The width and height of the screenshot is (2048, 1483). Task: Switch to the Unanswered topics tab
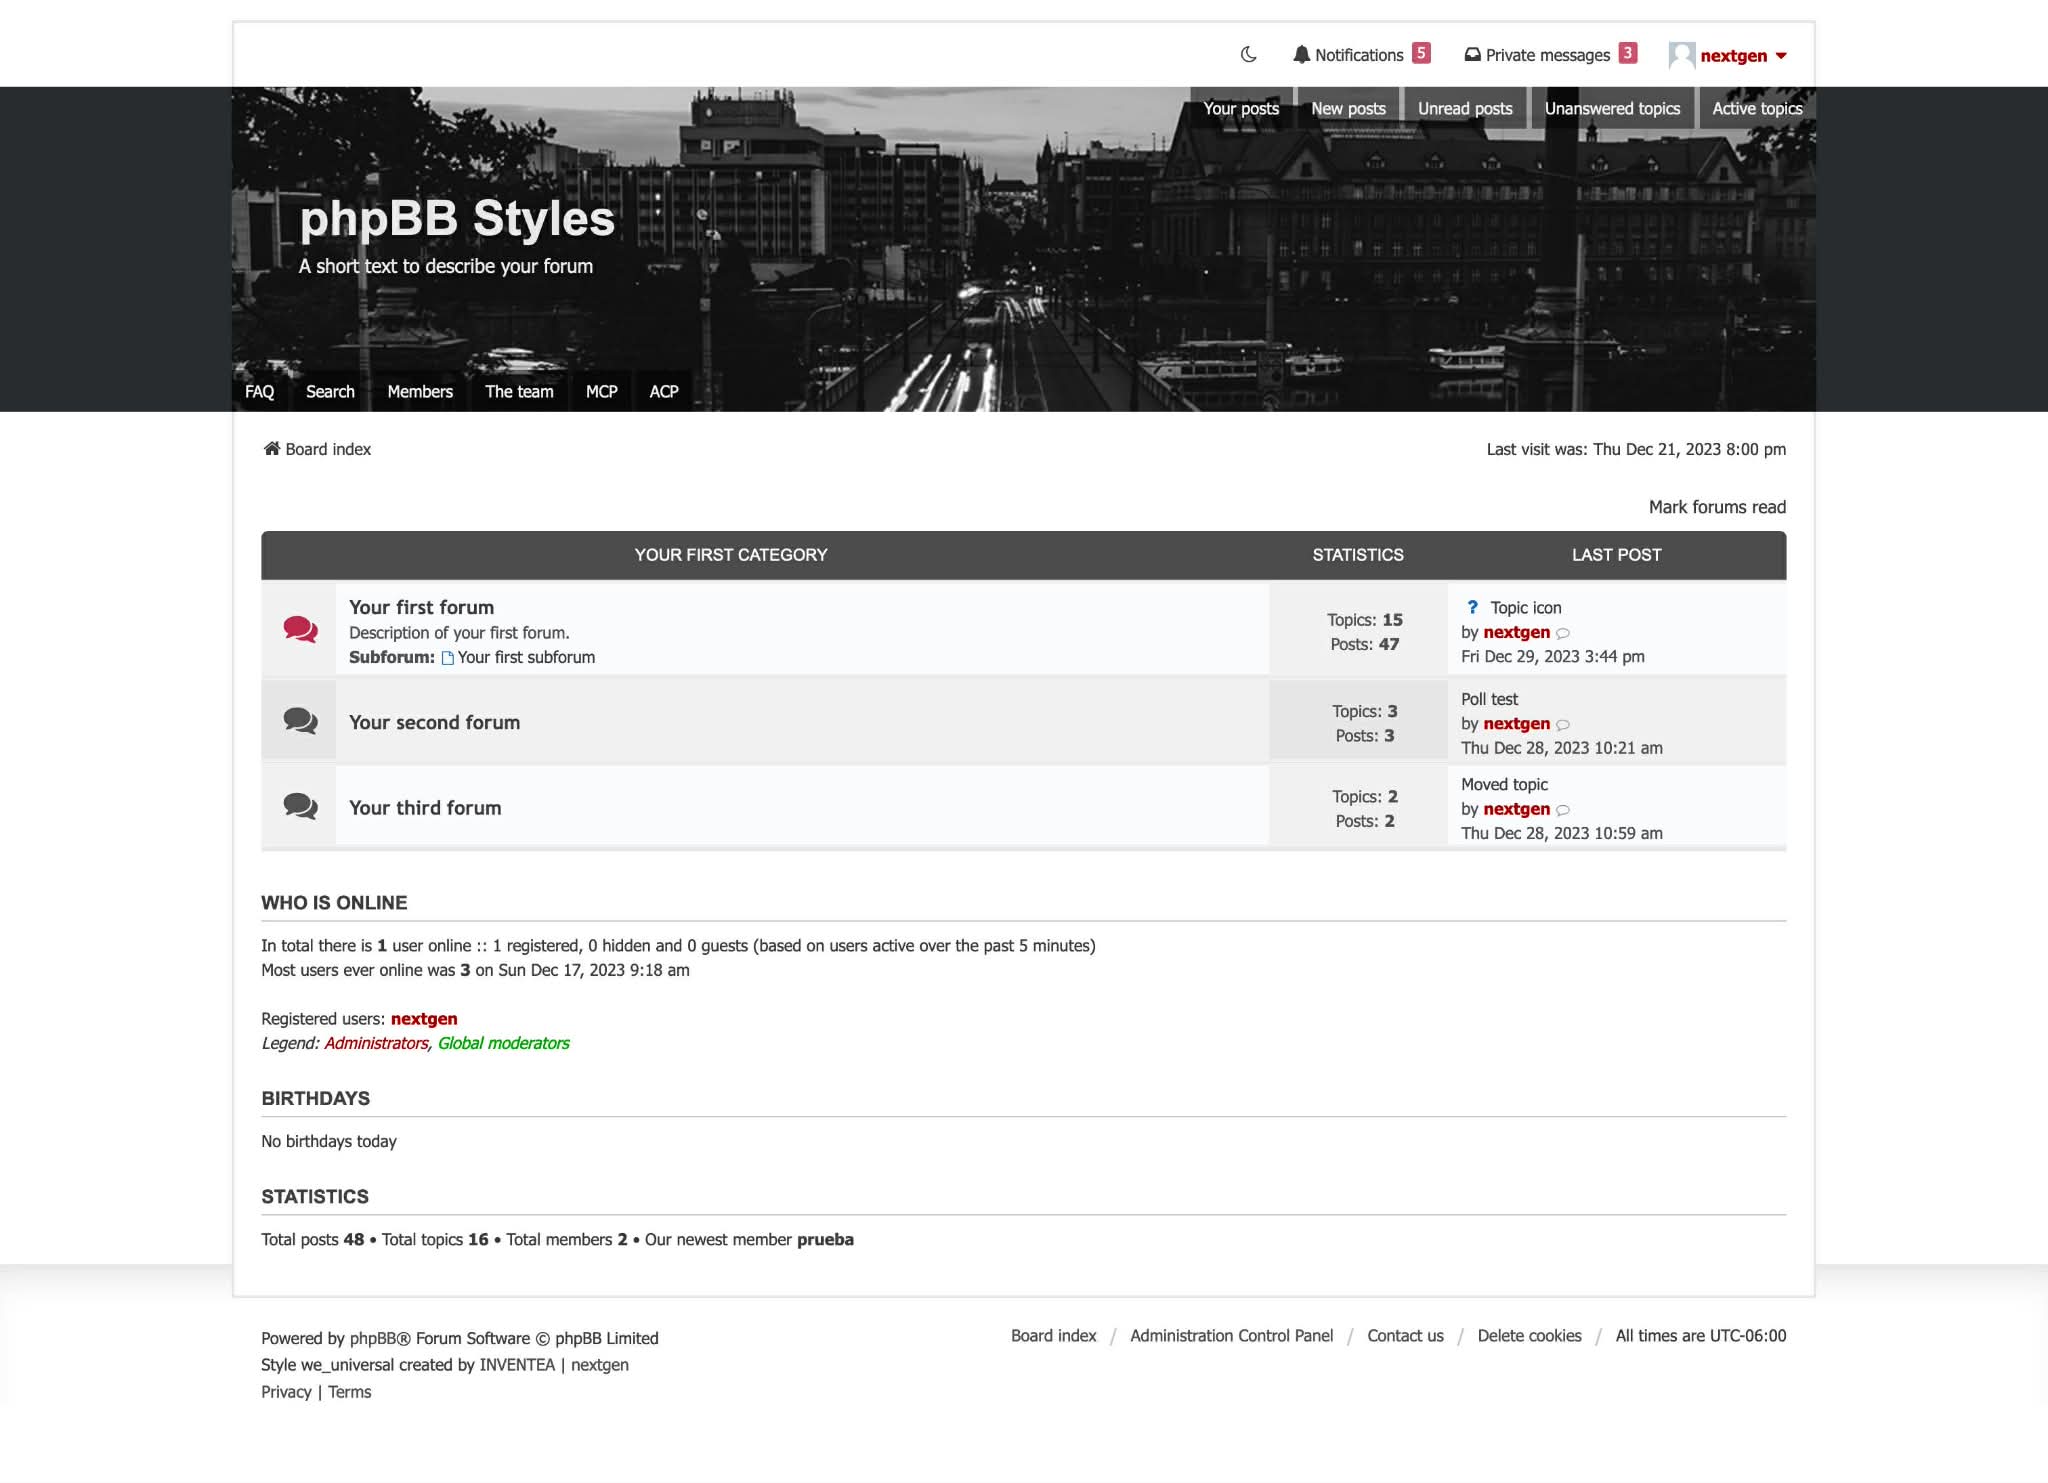[x=1612, y=108]
